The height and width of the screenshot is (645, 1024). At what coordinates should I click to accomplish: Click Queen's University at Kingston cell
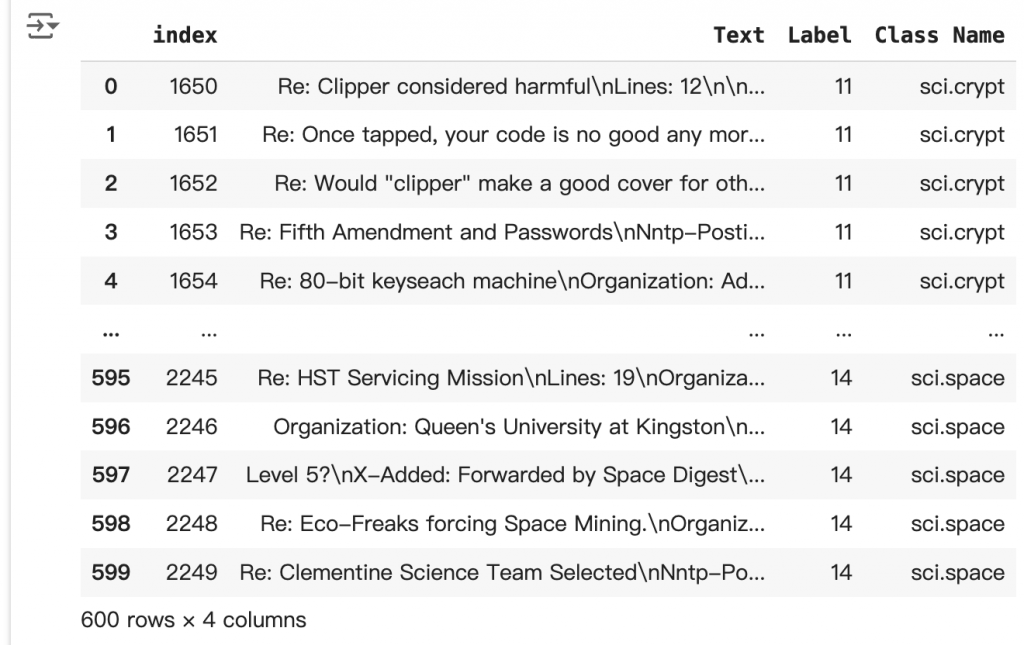click(519, 427)
